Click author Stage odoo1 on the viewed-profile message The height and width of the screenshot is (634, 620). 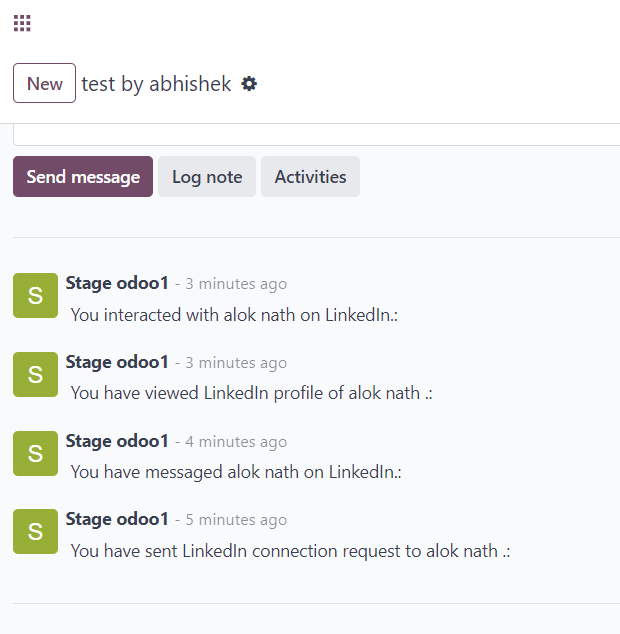117,362
